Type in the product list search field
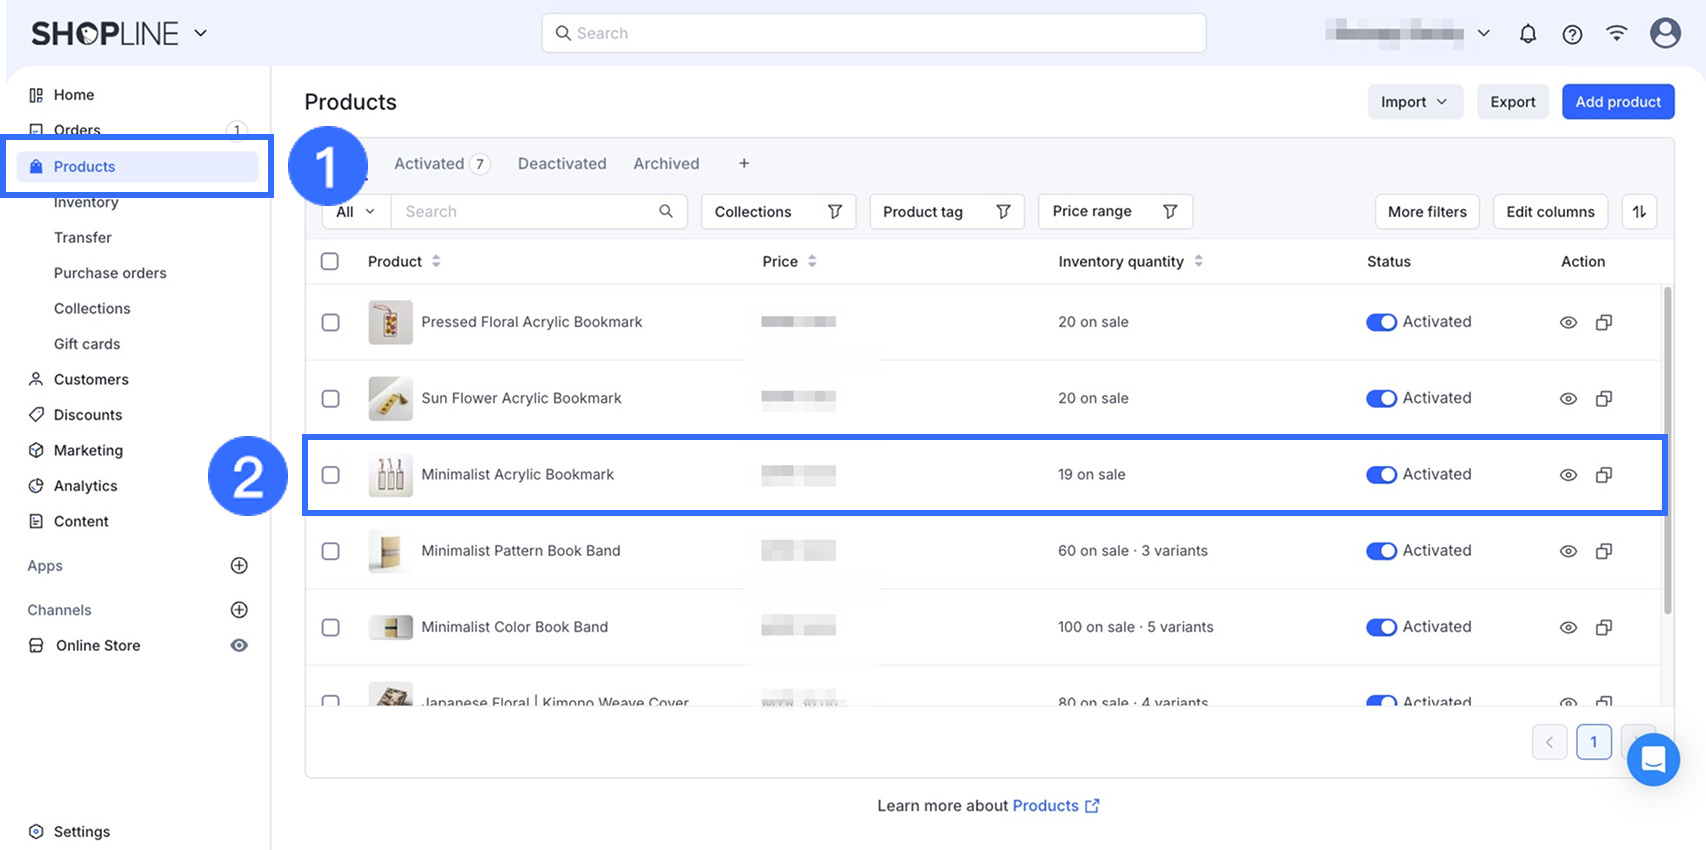Image resolution: width=1706 pixels, height=850 pixels. tap(525, 212)
